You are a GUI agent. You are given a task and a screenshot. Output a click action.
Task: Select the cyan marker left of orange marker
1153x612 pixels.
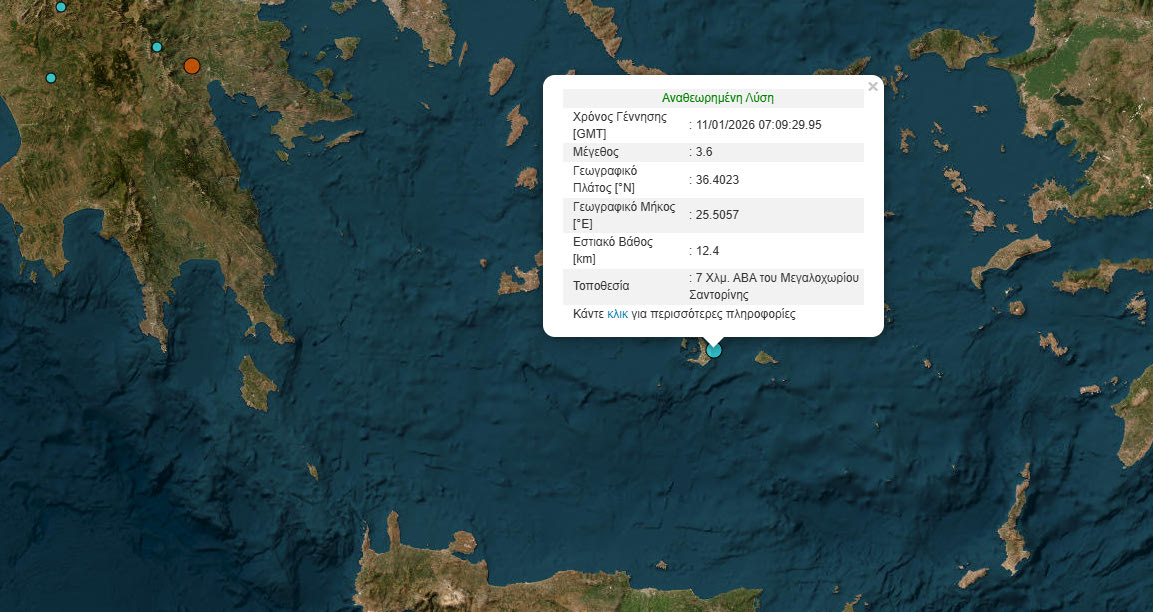tap(157, 47)
